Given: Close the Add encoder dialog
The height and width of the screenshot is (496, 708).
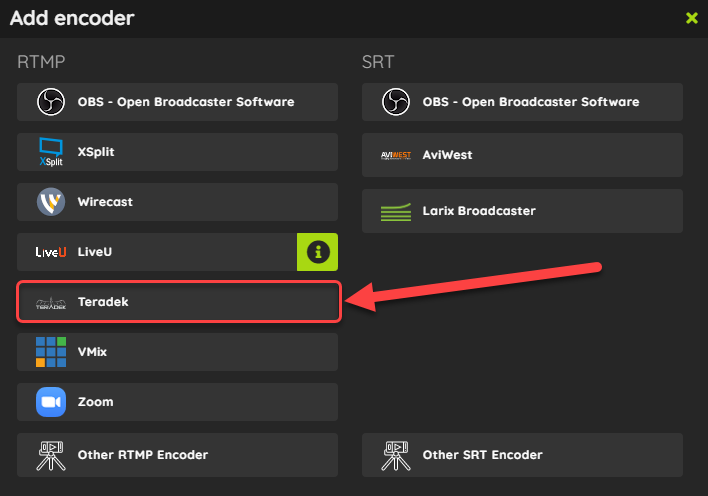Looking at the screenshot, I should pos(692,18).
